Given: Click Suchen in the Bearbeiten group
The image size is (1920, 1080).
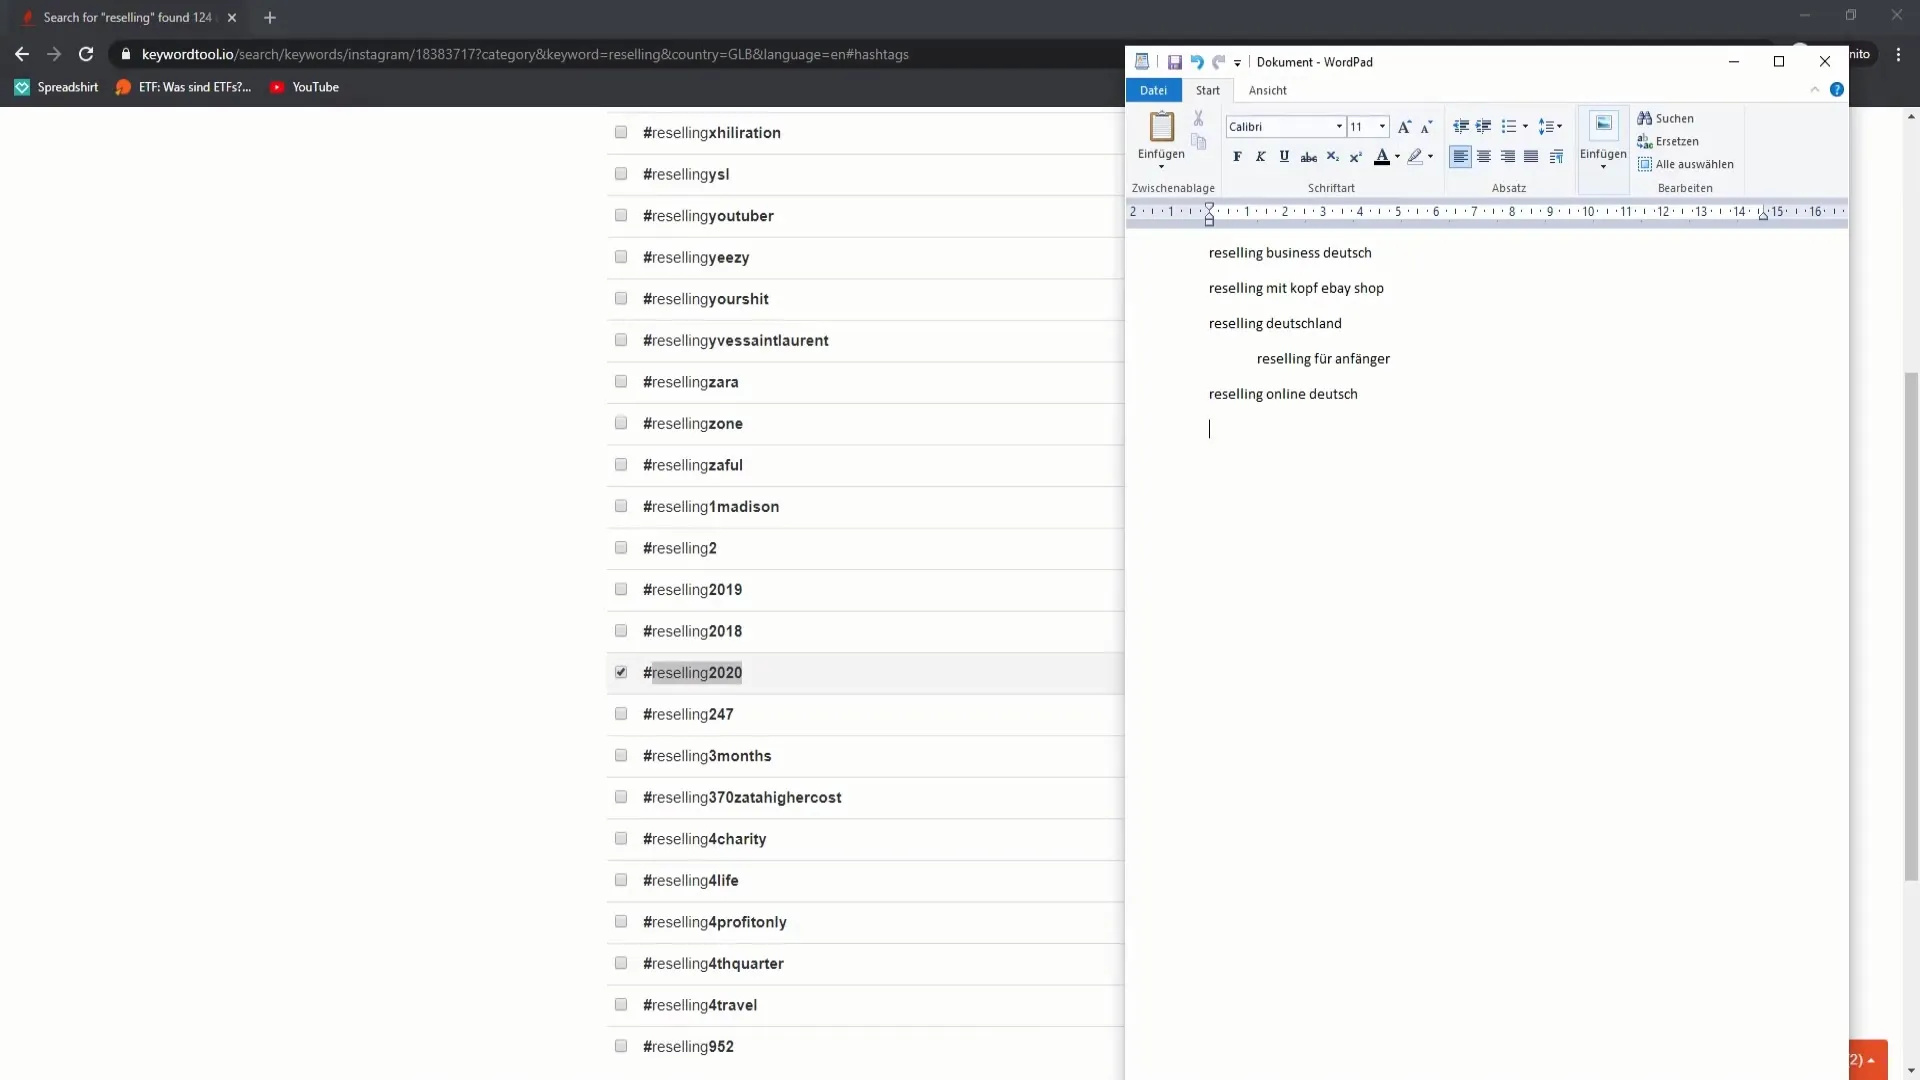Looking at the screenshot, I should point(1665,118).
